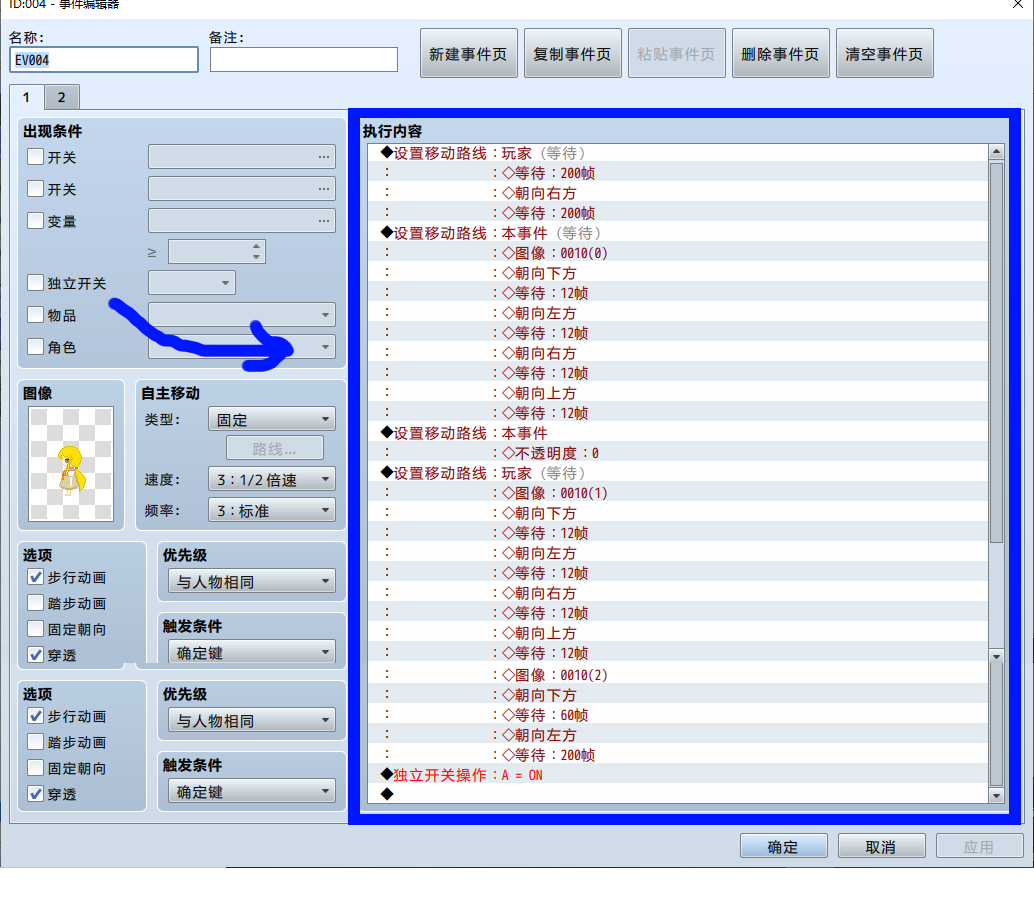Select the 图像：0010(0) command row
1034x899 pixels.
(x=678, y=253)
